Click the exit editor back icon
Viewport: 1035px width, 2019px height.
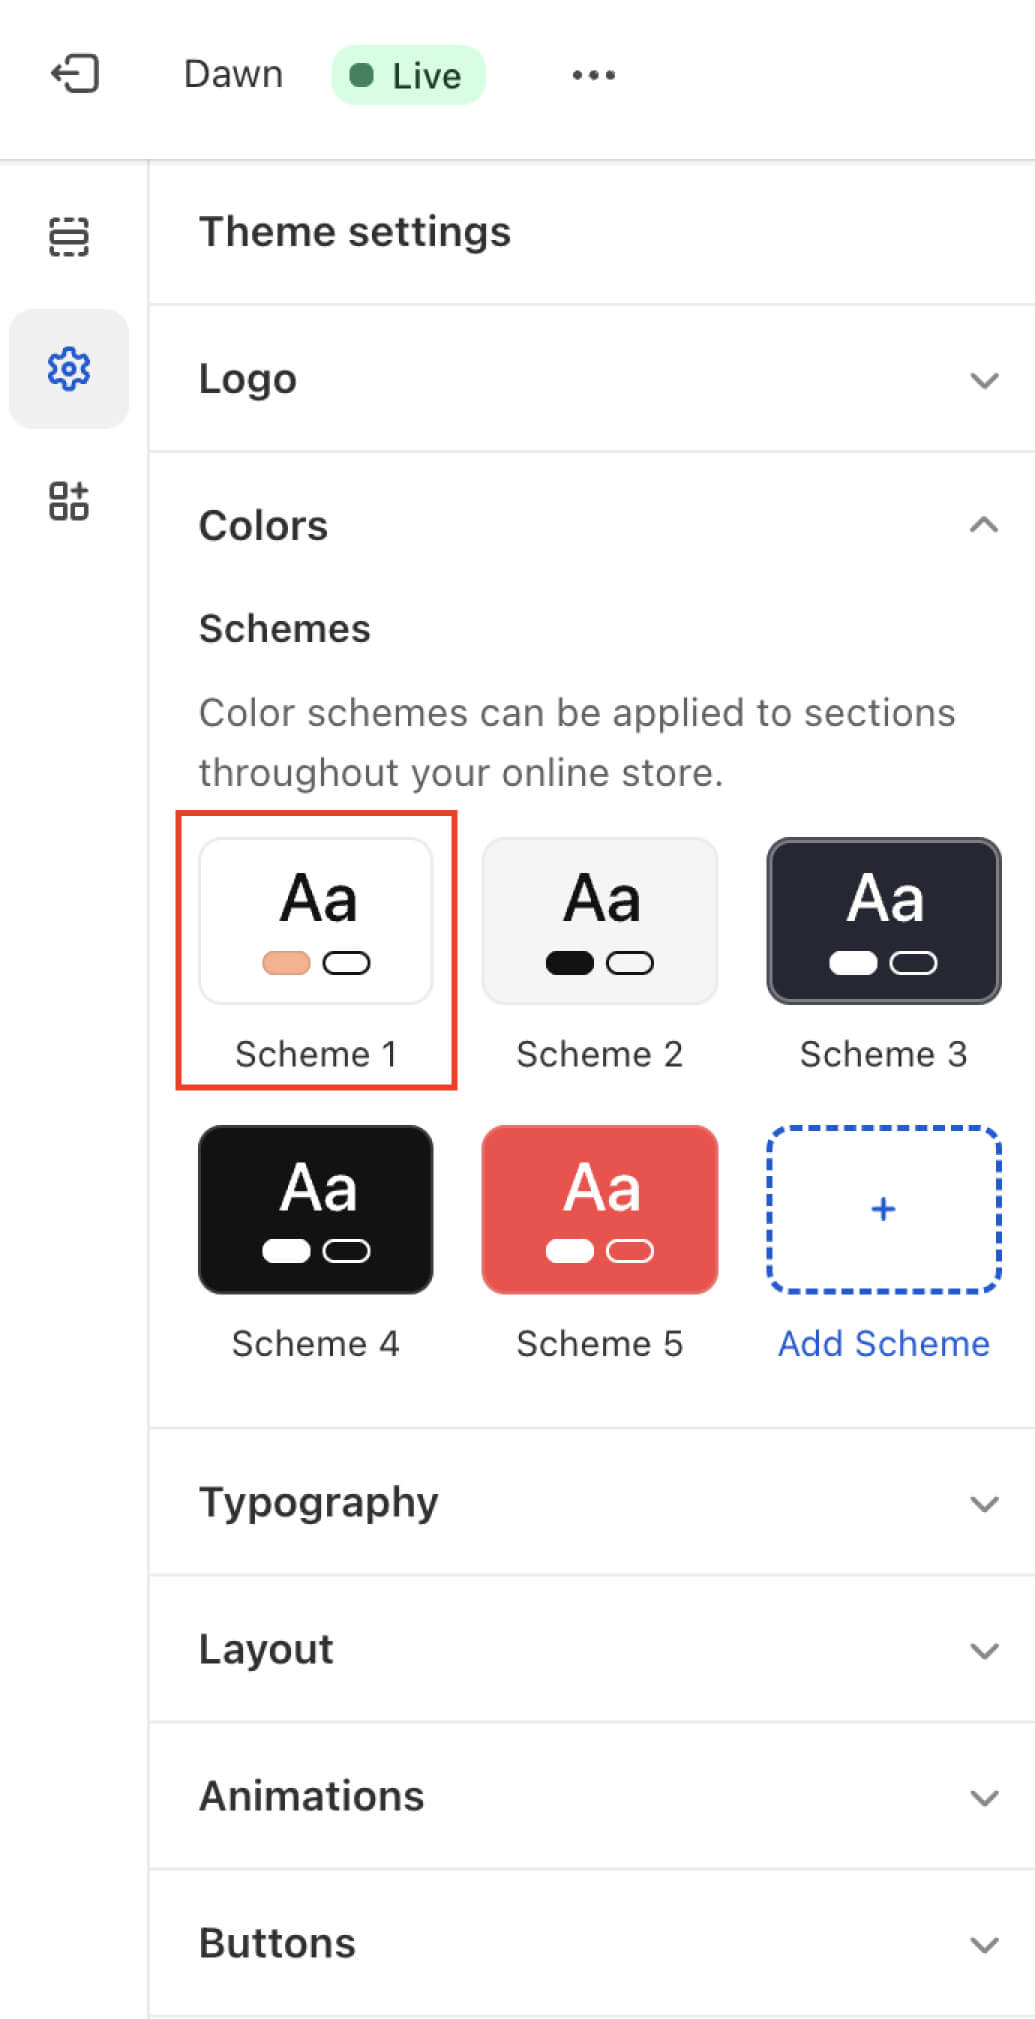pyautogui.click(x=75, y=74)
